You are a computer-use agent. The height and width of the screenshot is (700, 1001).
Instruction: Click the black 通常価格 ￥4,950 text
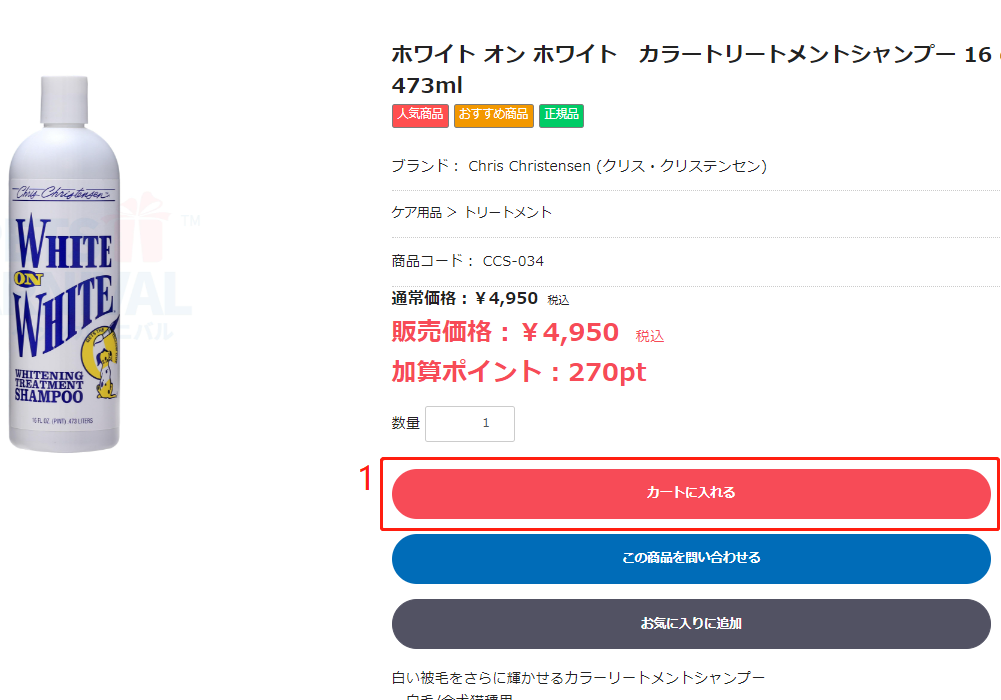click(x=465, y=299)
